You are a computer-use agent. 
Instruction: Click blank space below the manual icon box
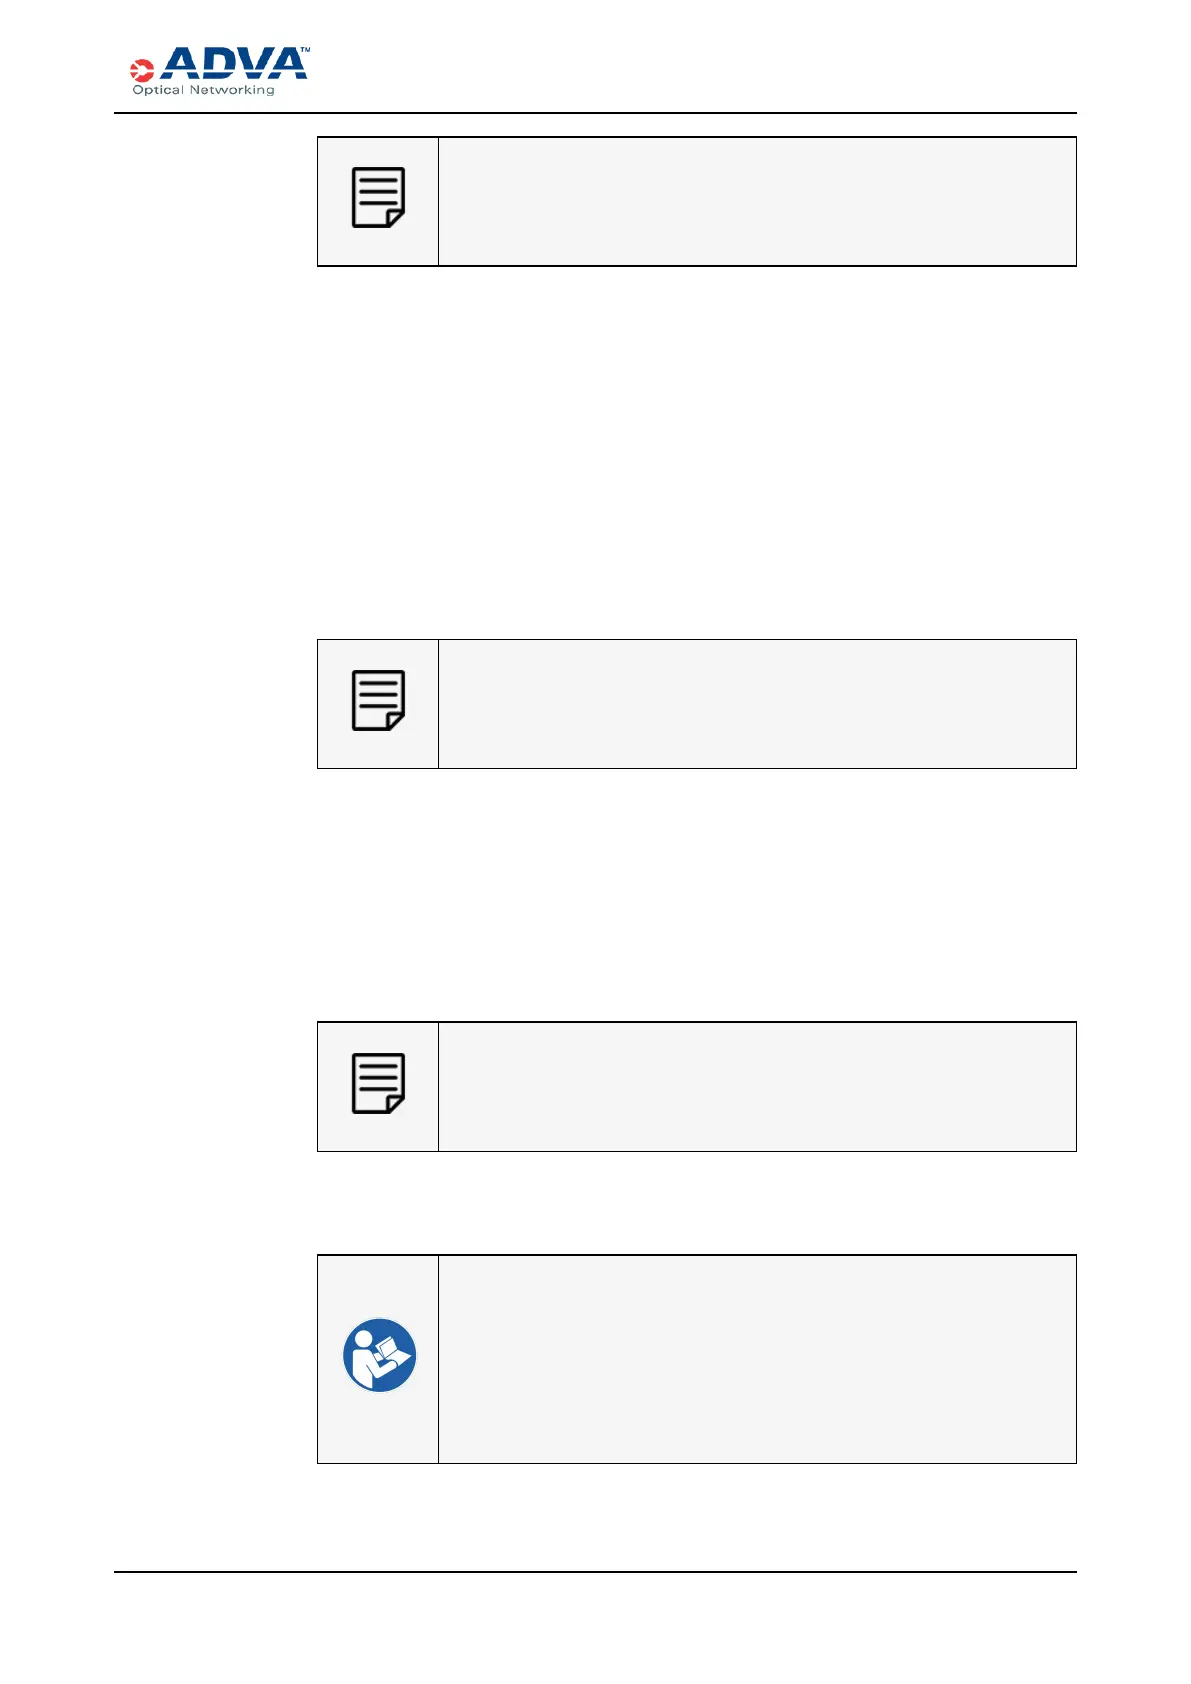tap(696, 1515)
